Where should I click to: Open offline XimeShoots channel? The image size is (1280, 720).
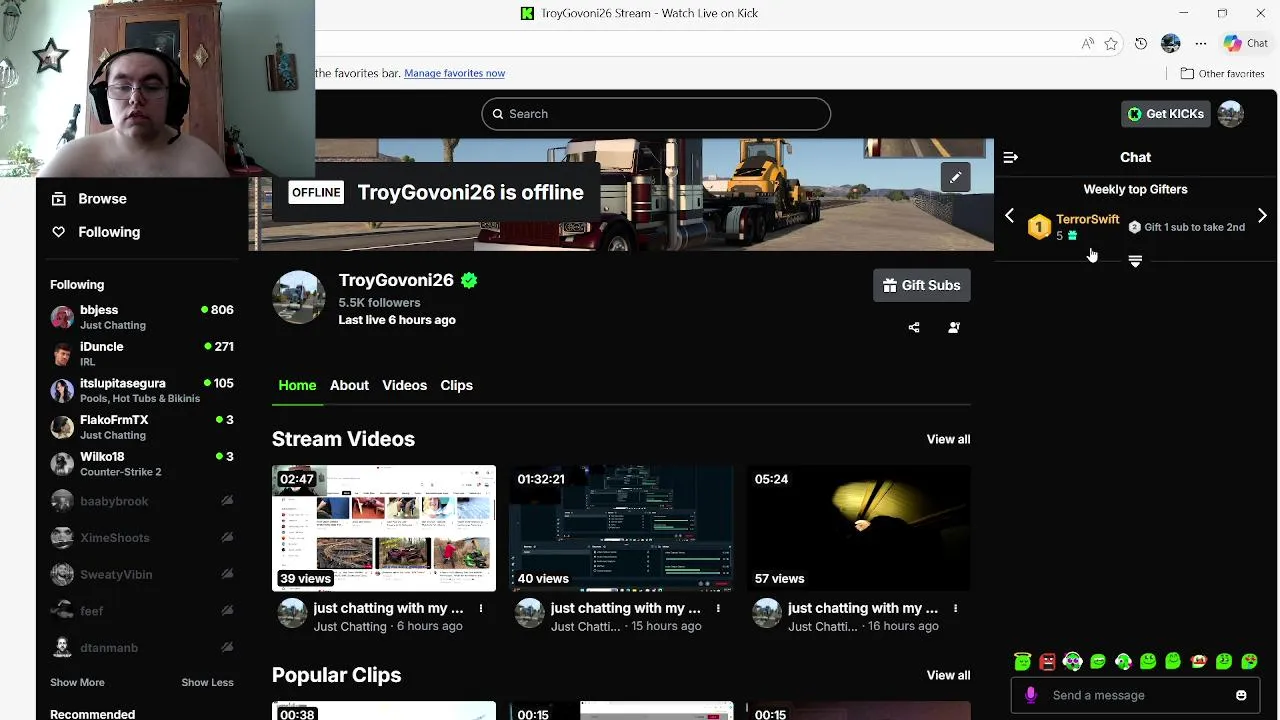pos(142,538)
